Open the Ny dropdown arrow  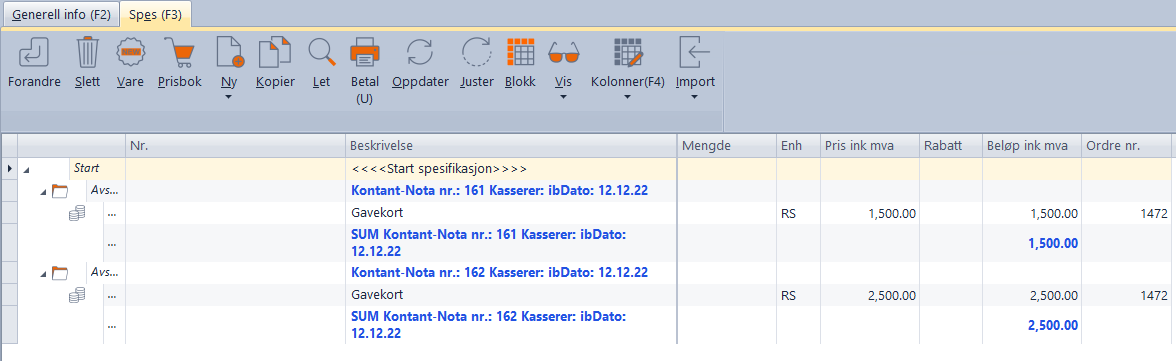click(230, 97)
